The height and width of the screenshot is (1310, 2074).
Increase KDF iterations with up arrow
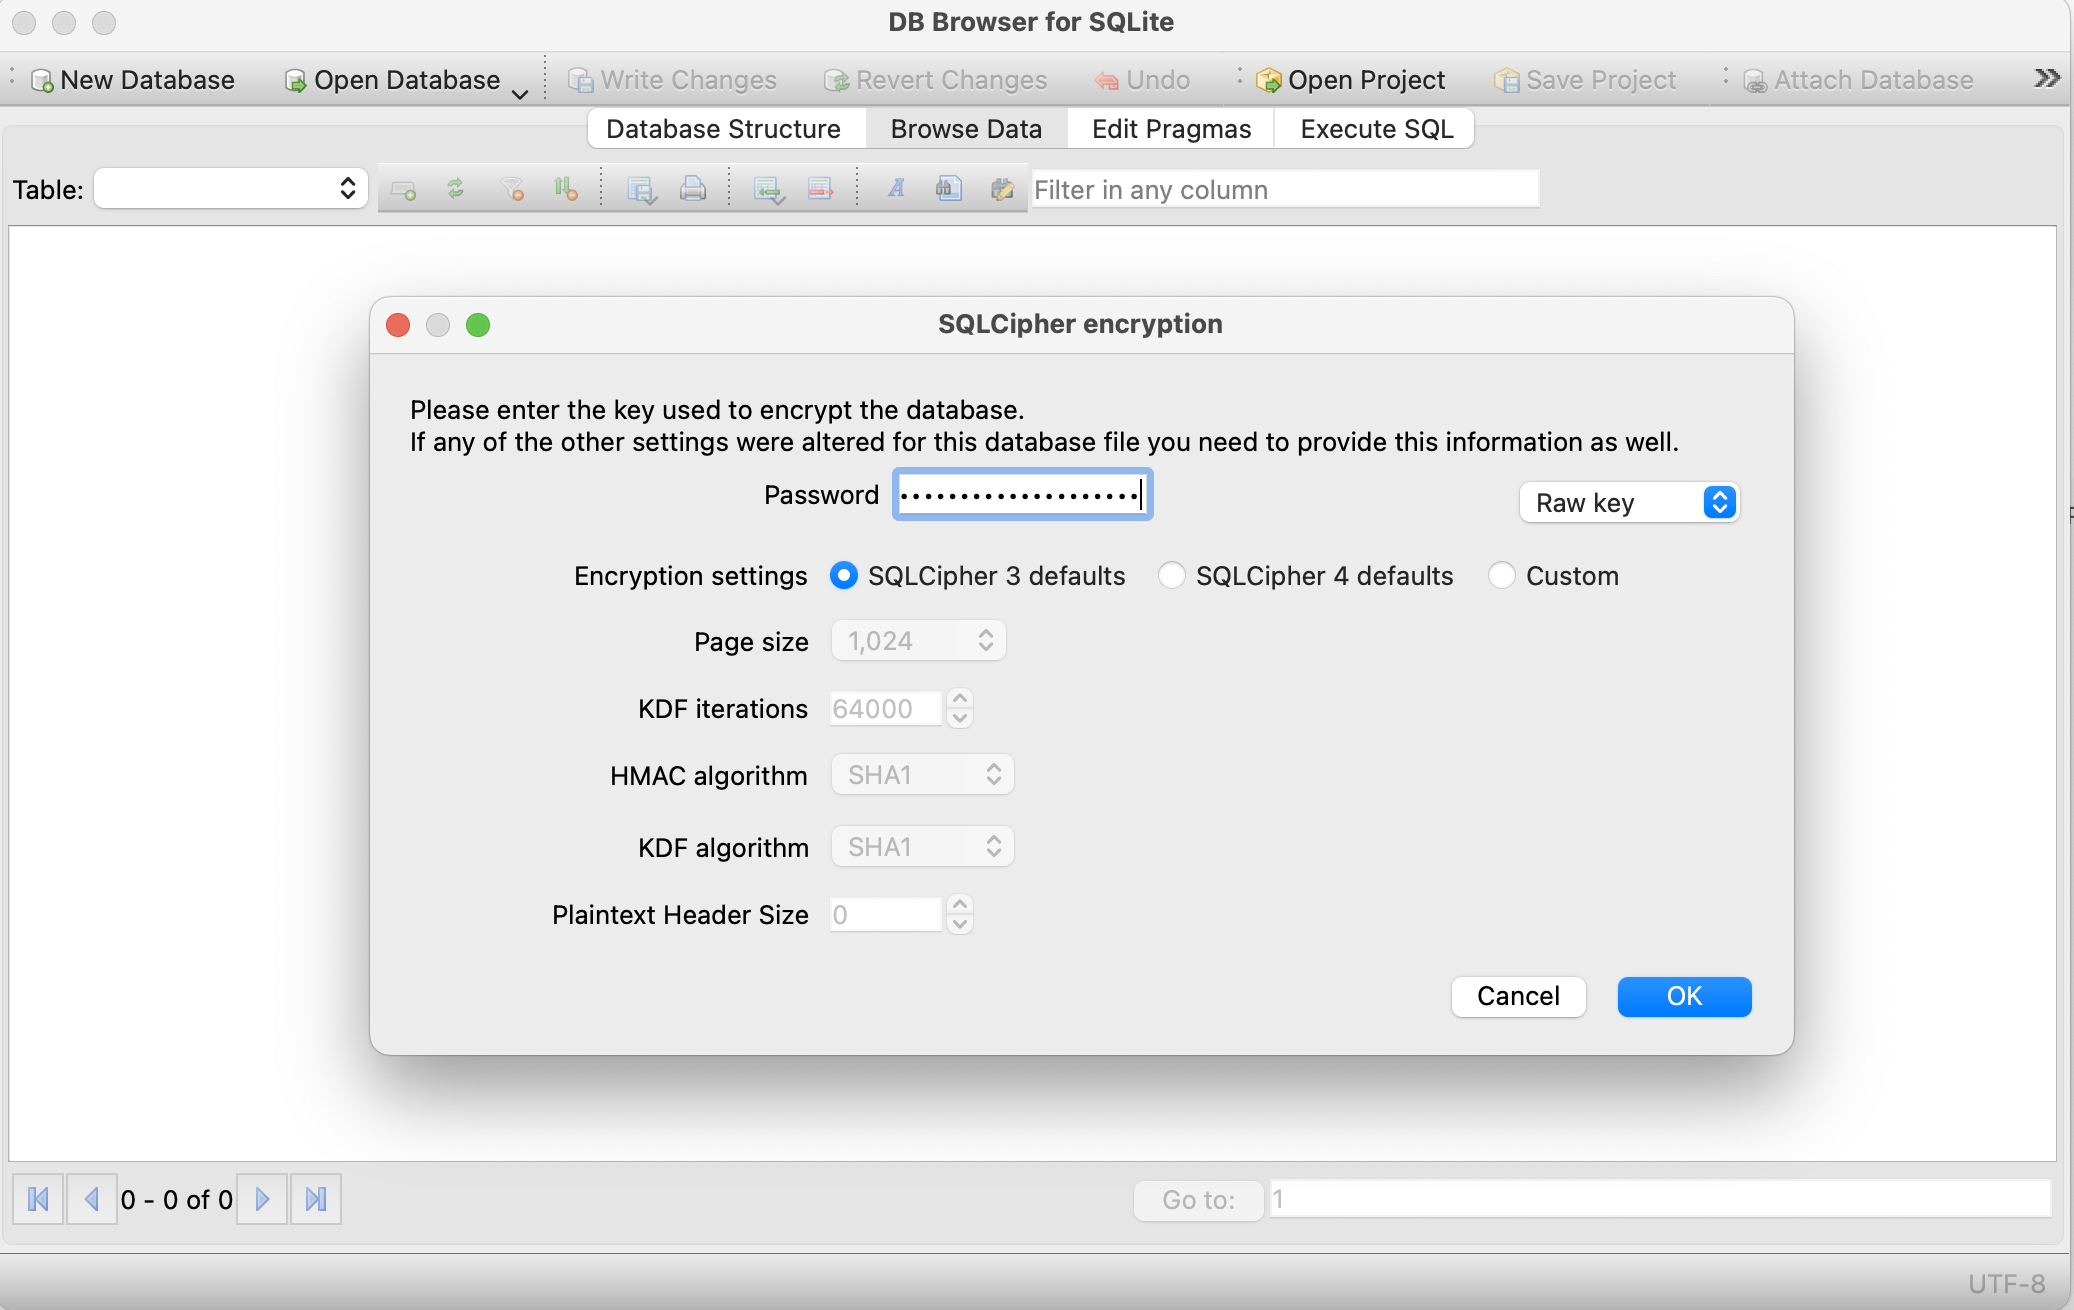pyautogui.click(x=960, y=699)
